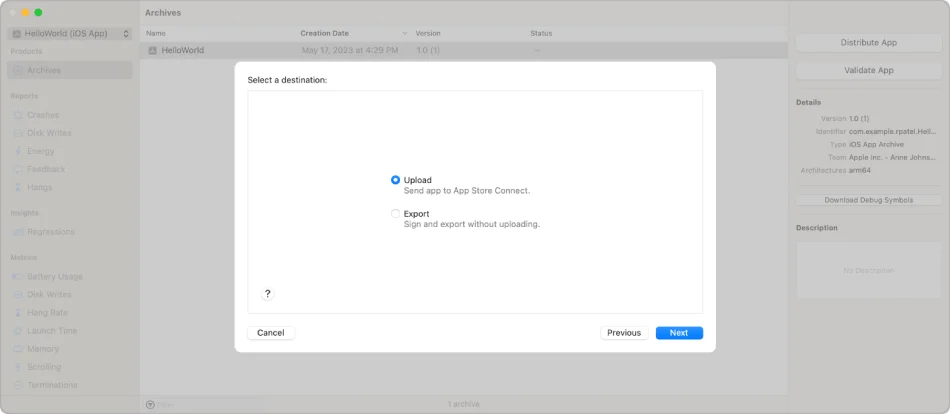Image resolution: width=950 pixels, height=414 pixels.
Task: Click the Crashes sidebar icon
Action: point(18,115)
